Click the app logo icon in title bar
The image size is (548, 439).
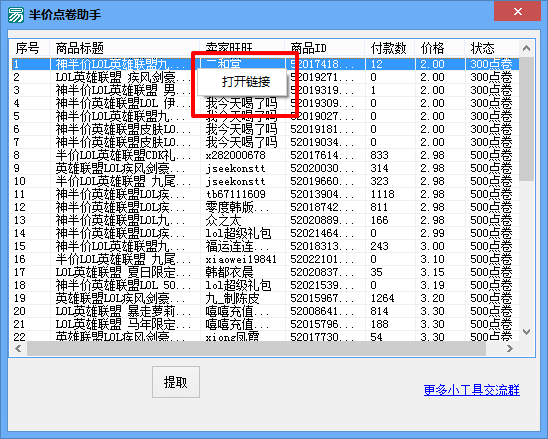pyautogui.click(x=16, y=15)
